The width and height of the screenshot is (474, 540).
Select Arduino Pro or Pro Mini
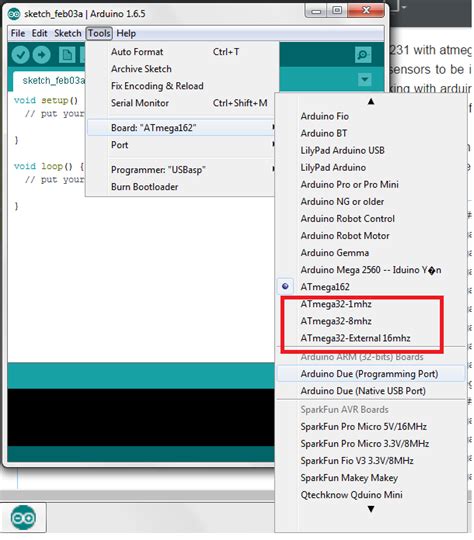(371, 185)
